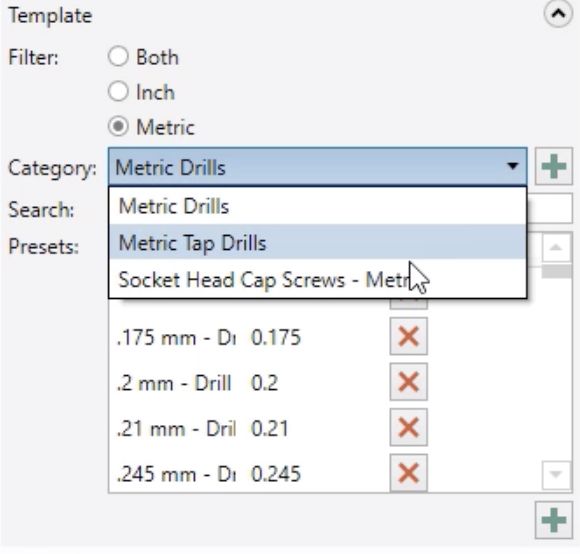Collapse the Template section chevron
This screenshot has height=554, width=580.
tap(558, 14)
